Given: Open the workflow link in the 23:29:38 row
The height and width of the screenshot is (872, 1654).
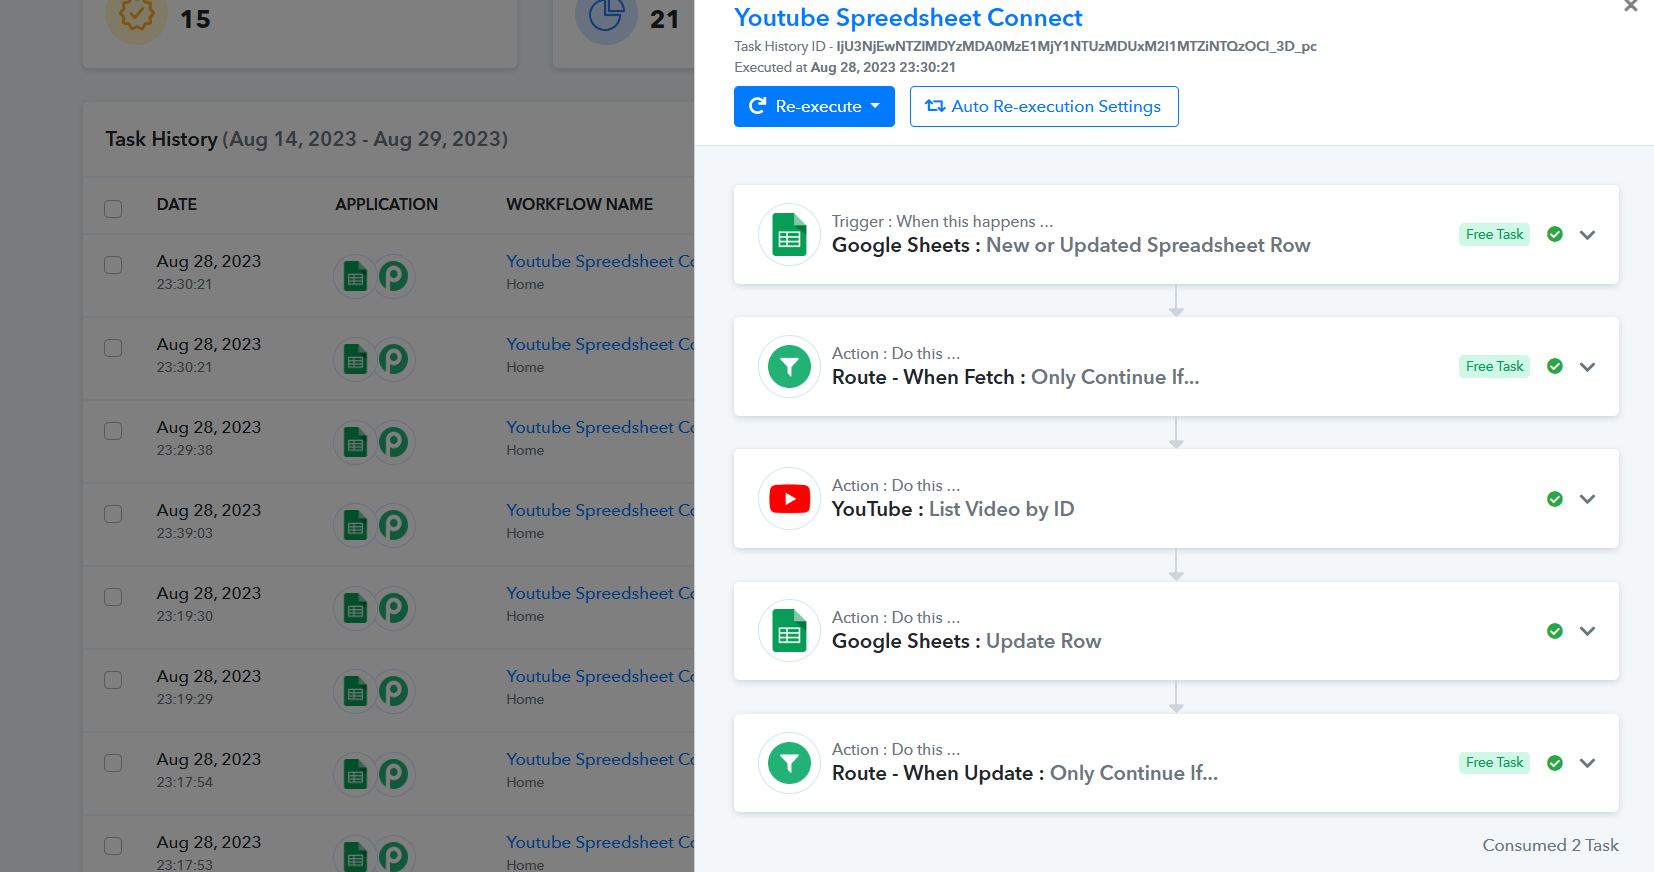Looking at the screenshot, I should click(x=600, y=427).
